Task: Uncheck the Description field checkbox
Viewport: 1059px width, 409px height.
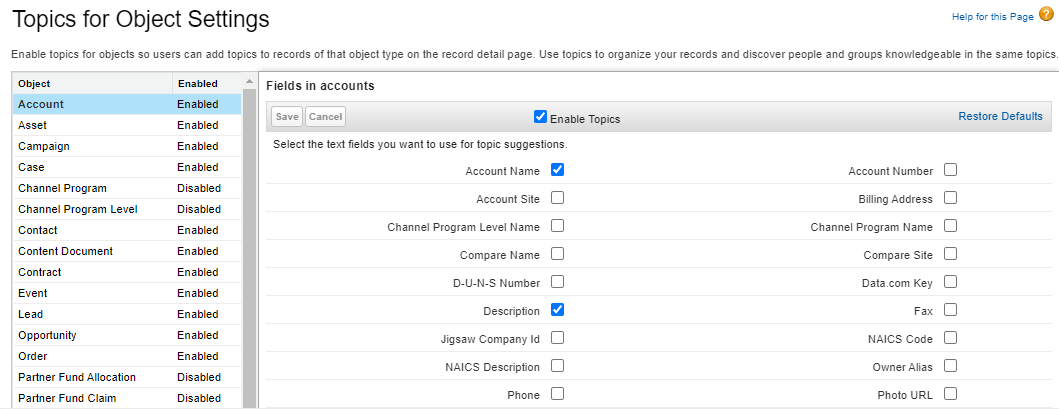Action: click(557, 310)
